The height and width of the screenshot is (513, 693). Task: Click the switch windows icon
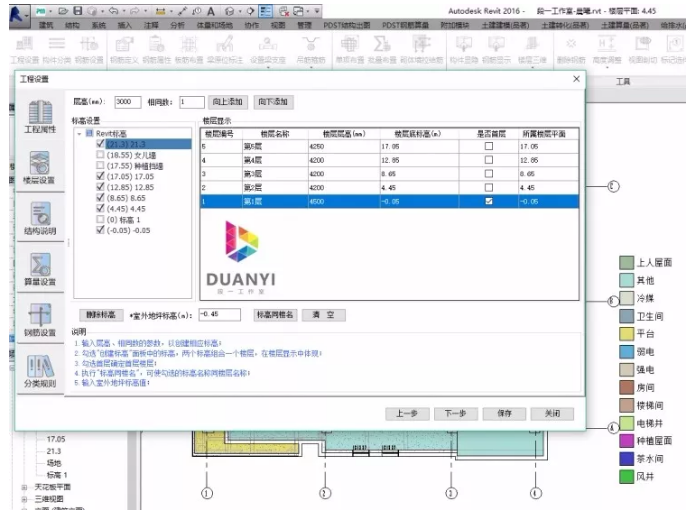299,11
